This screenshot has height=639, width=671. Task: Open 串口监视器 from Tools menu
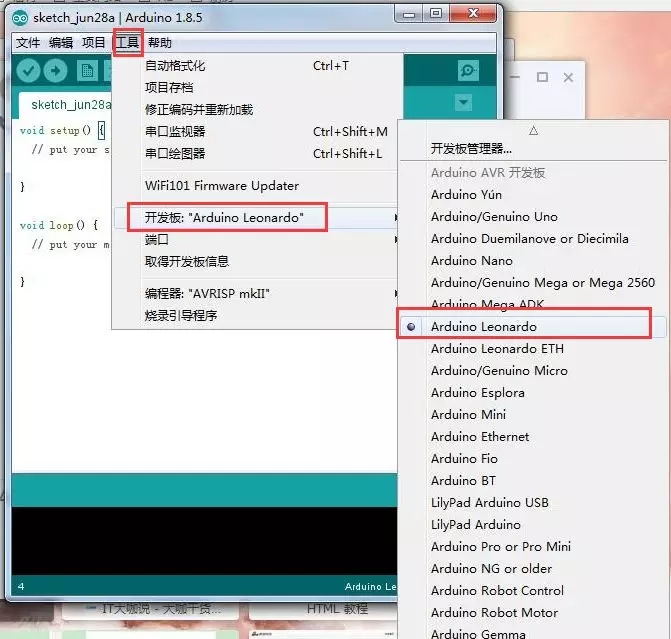pyautogui.click(x=257, y=131)
